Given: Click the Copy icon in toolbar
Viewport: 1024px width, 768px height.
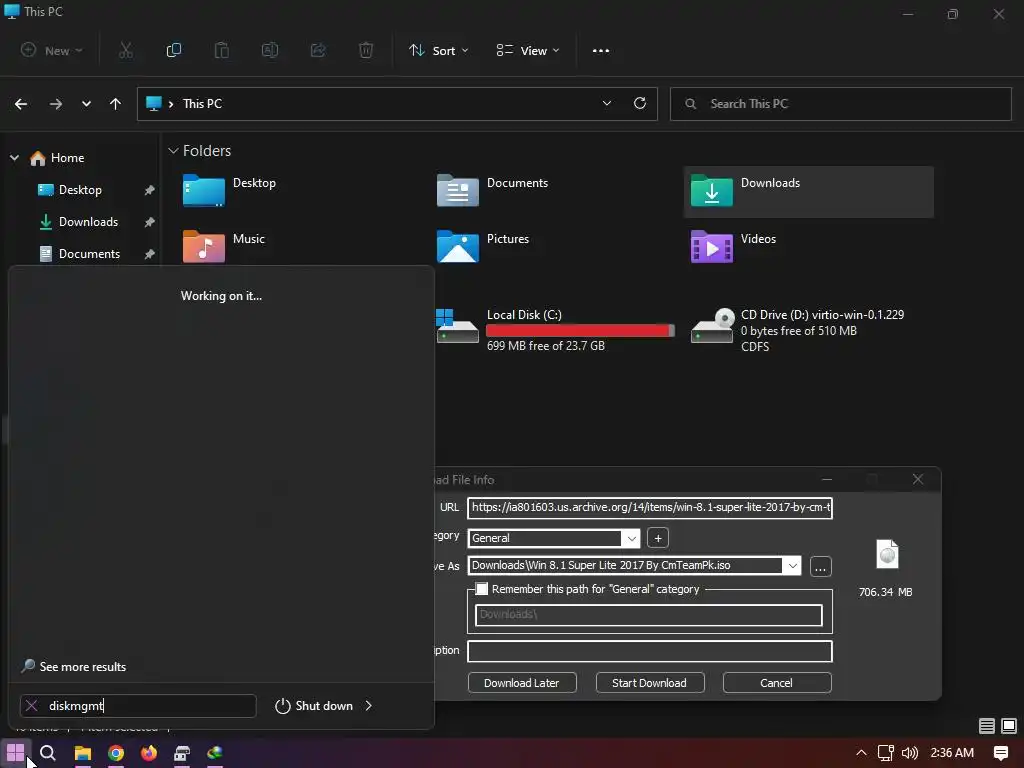Looking at the screenshot, I should click(x=174, y=50).
